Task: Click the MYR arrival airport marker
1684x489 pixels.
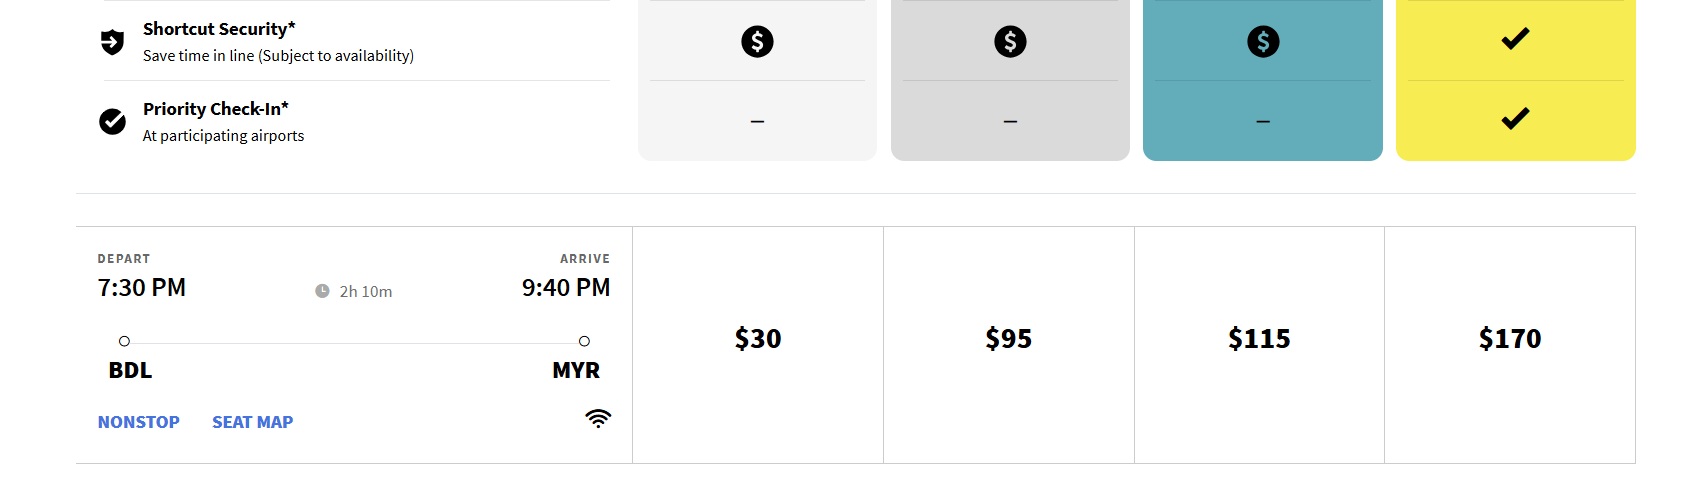Action: 584,341
